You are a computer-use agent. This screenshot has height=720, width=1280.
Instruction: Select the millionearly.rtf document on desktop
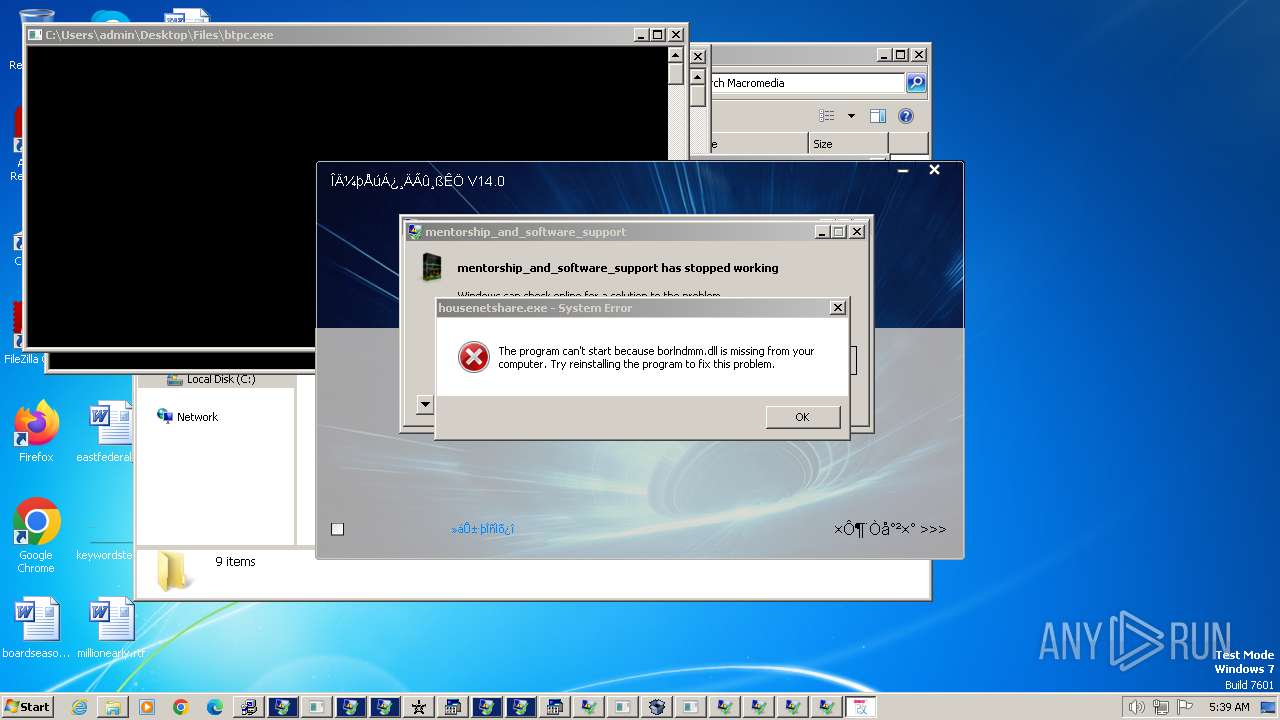tap(111, 628)
